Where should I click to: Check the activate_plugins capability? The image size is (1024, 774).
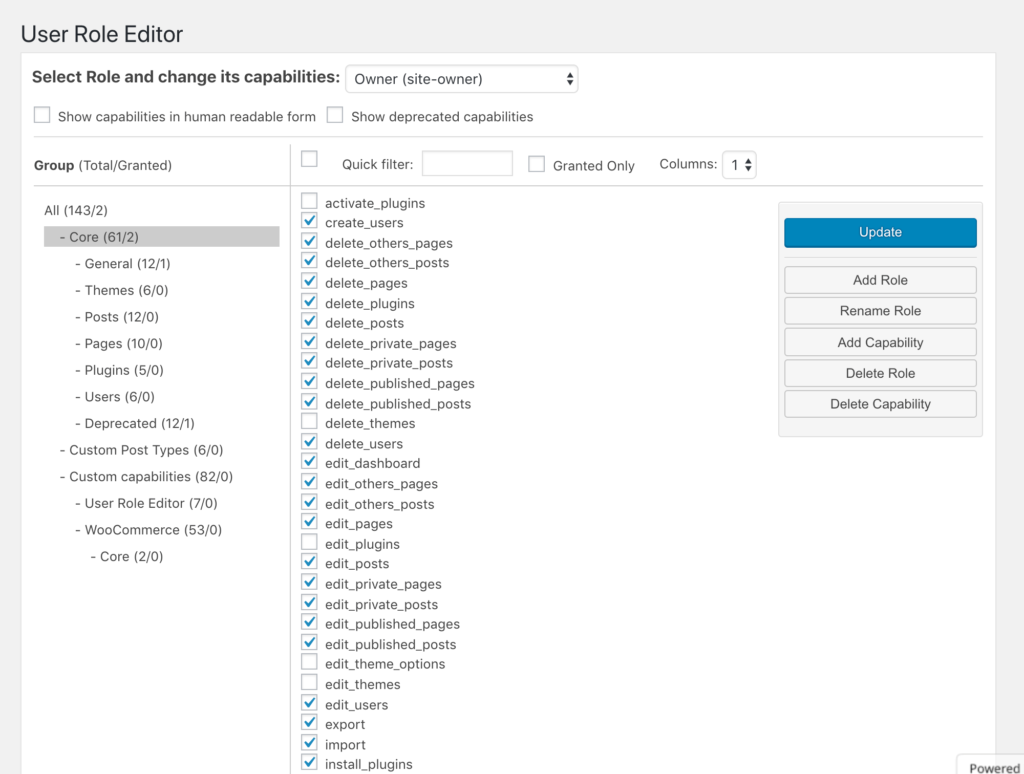[309, 201]
